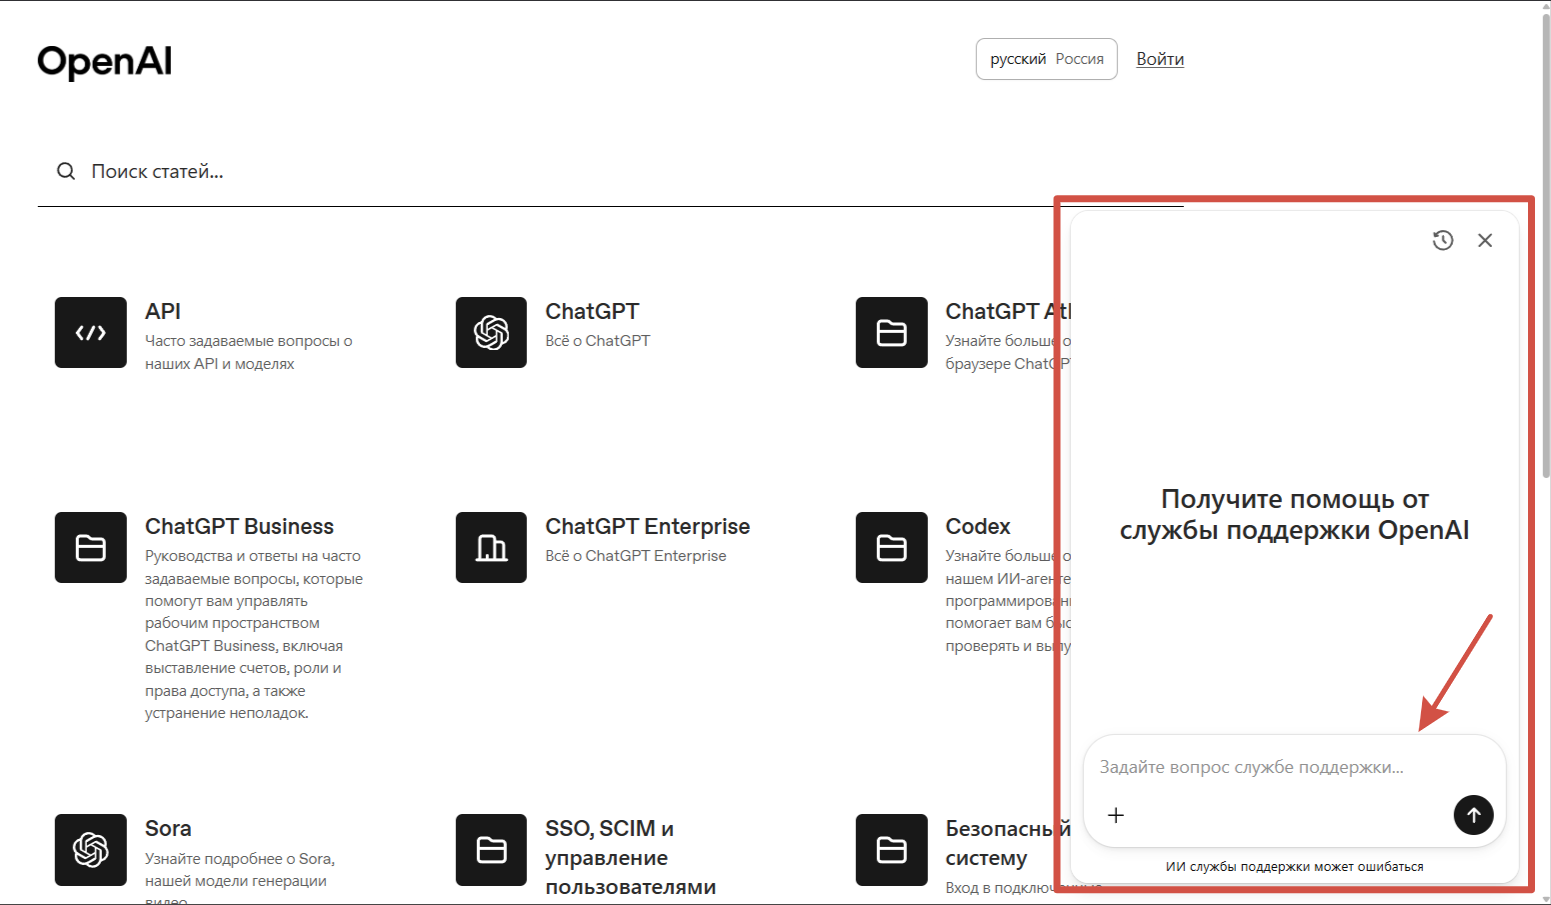Focus the Поиск статей search field
Screen dimensions: 1551x905
[x=610, y=172]
